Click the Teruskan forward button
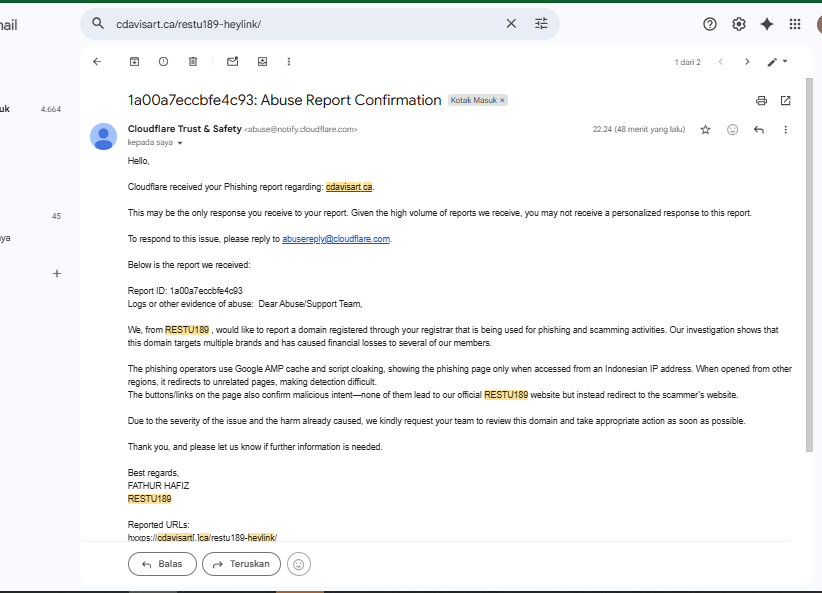Viewport: 822px width, 593px height. [241, 564]
